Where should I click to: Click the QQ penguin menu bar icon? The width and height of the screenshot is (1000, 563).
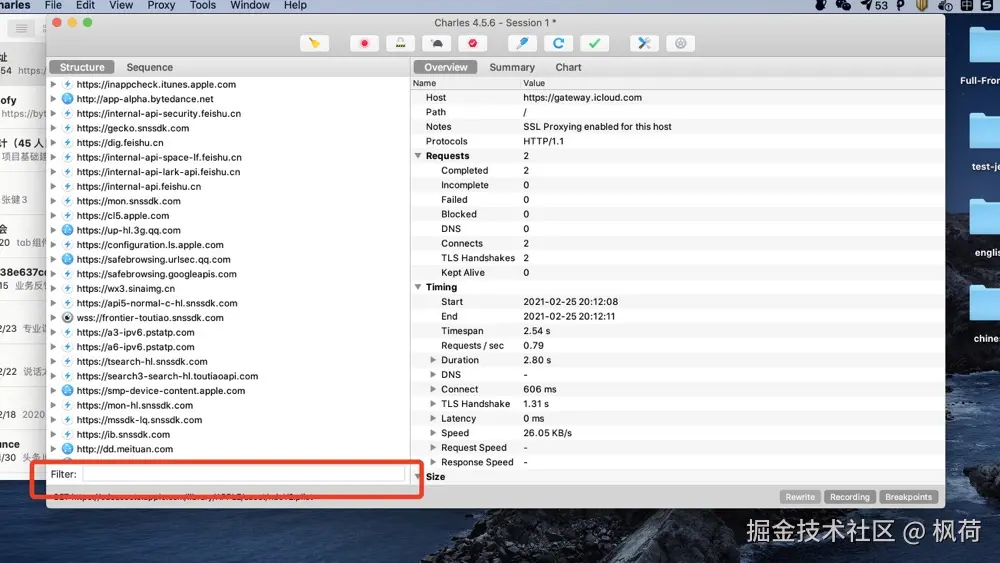coord(821,5)
